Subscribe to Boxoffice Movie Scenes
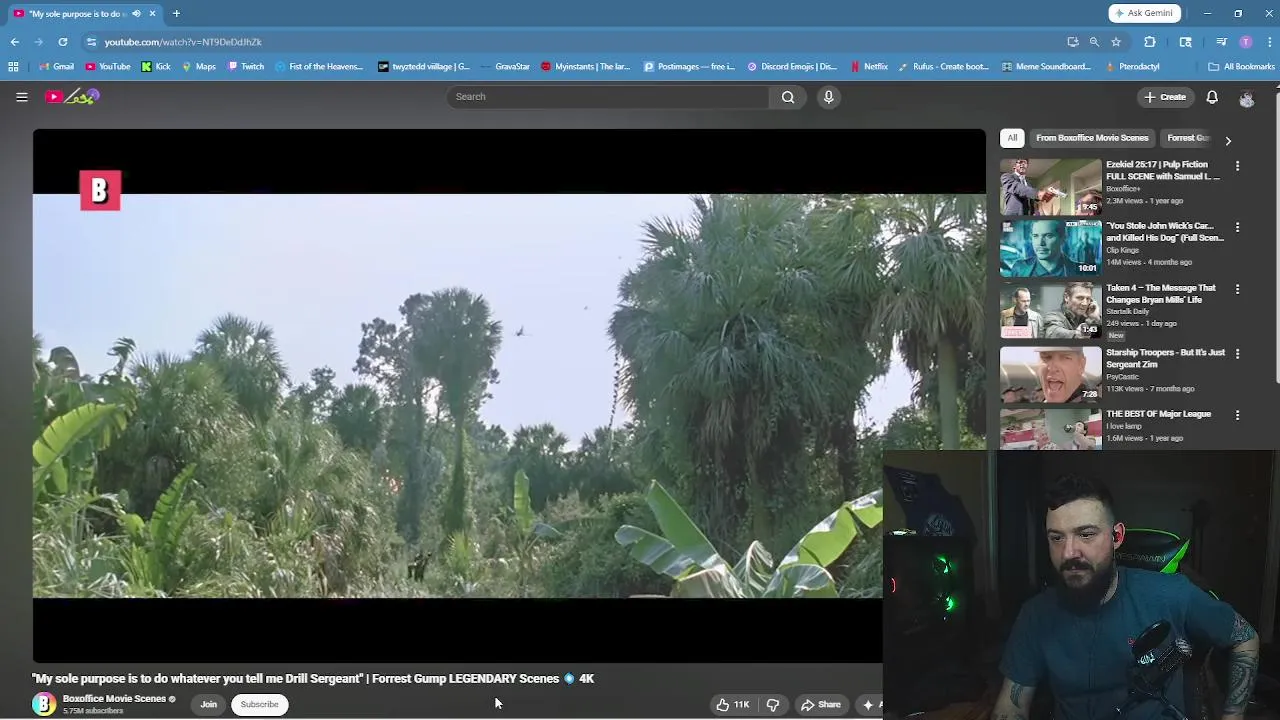 click(x=259, y=705)
